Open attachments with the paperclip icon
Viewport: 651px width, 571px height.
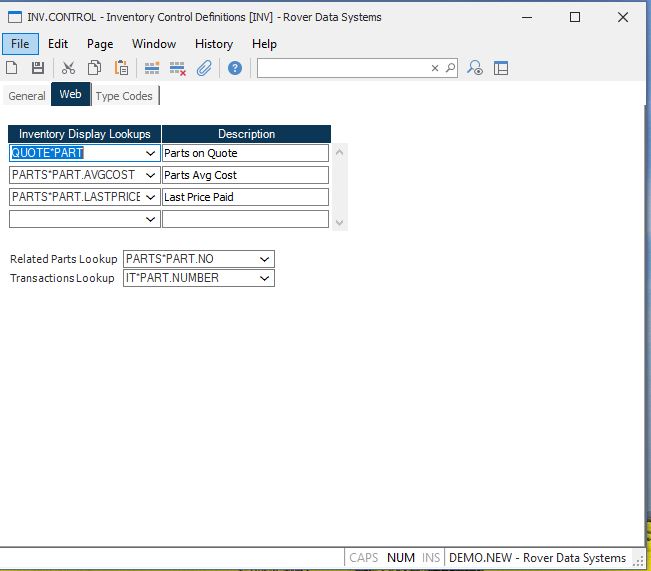tap(204, 68)
